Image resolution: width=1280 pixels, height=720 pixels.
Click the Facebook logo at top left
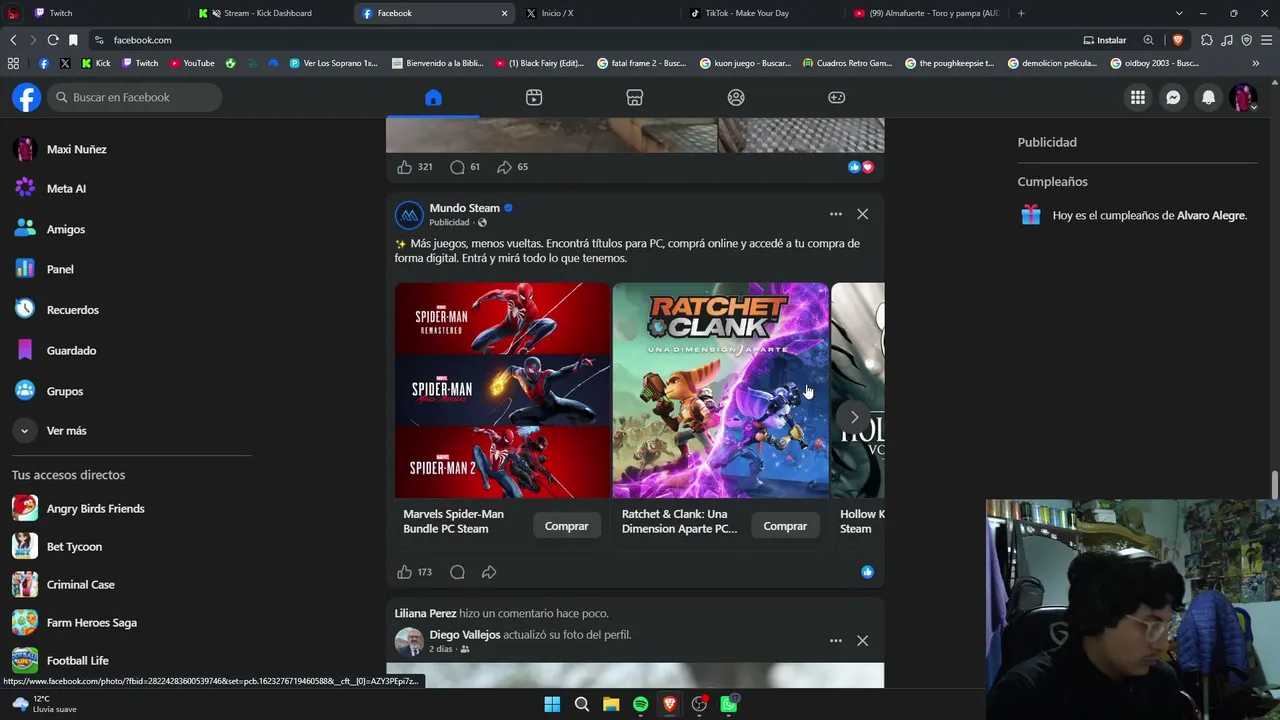pyautogui.click(x=27, y=97)
